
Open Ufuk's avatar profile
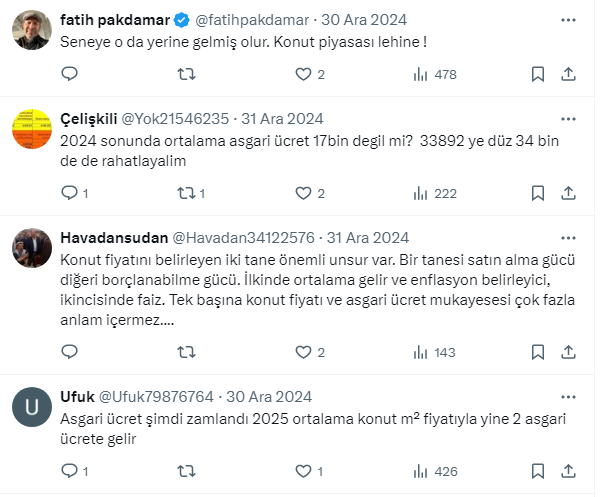point(31,406)
